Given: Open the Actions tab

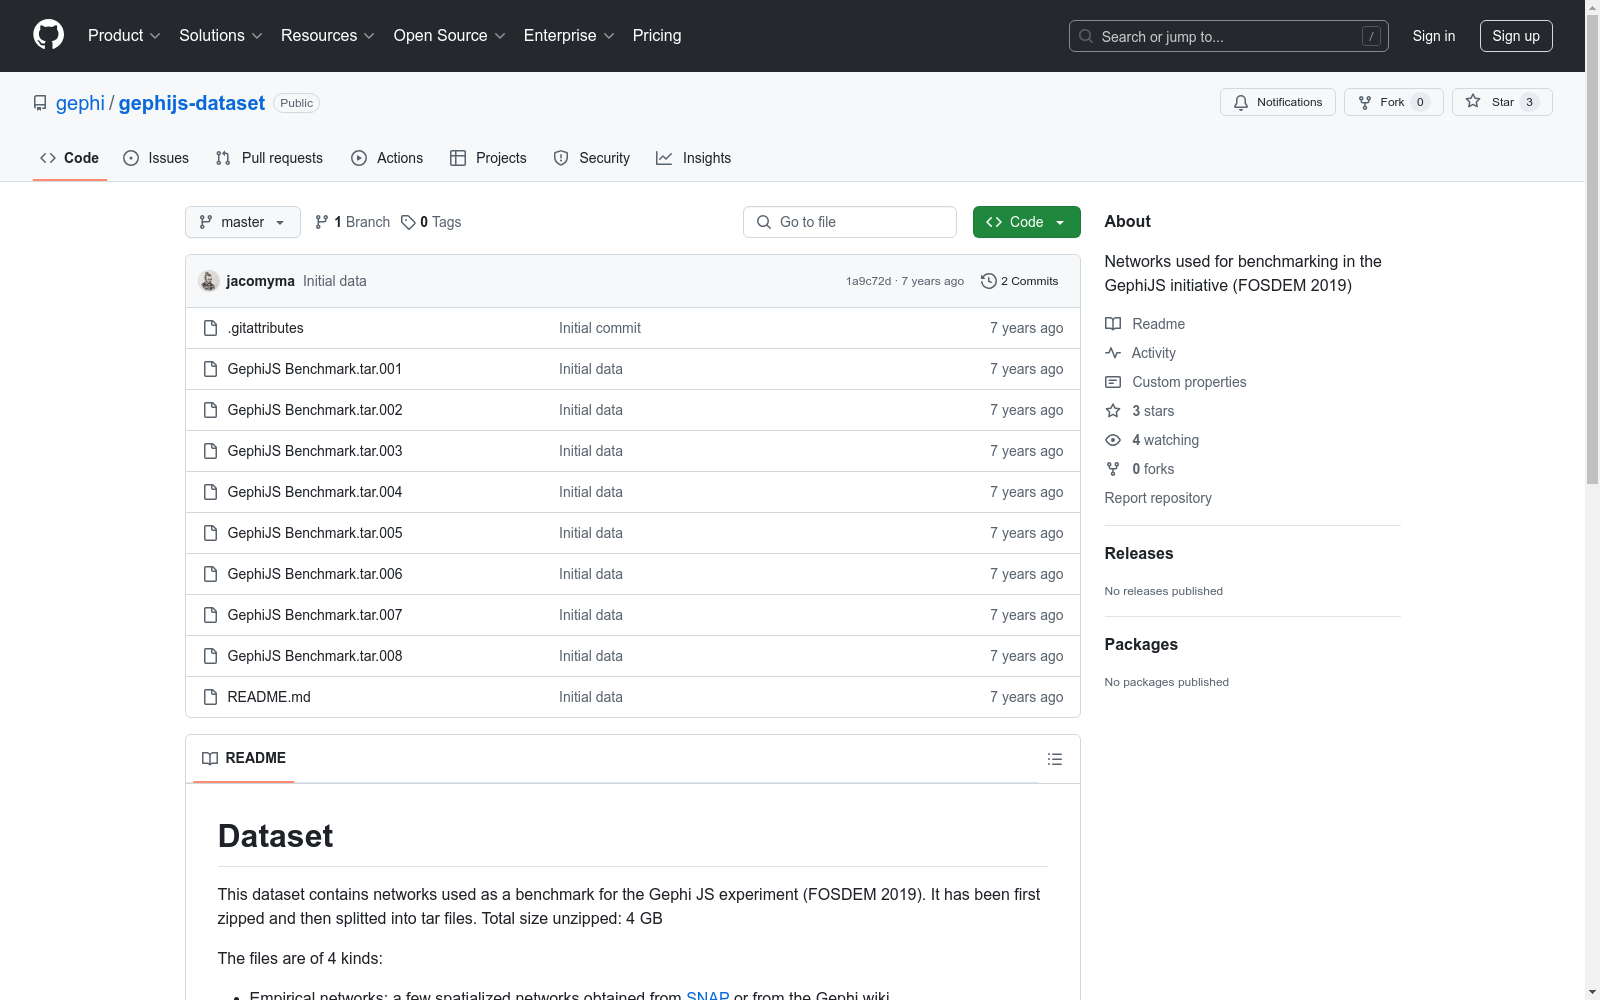Looking at the screenshot, I should (x=387, y=158).
